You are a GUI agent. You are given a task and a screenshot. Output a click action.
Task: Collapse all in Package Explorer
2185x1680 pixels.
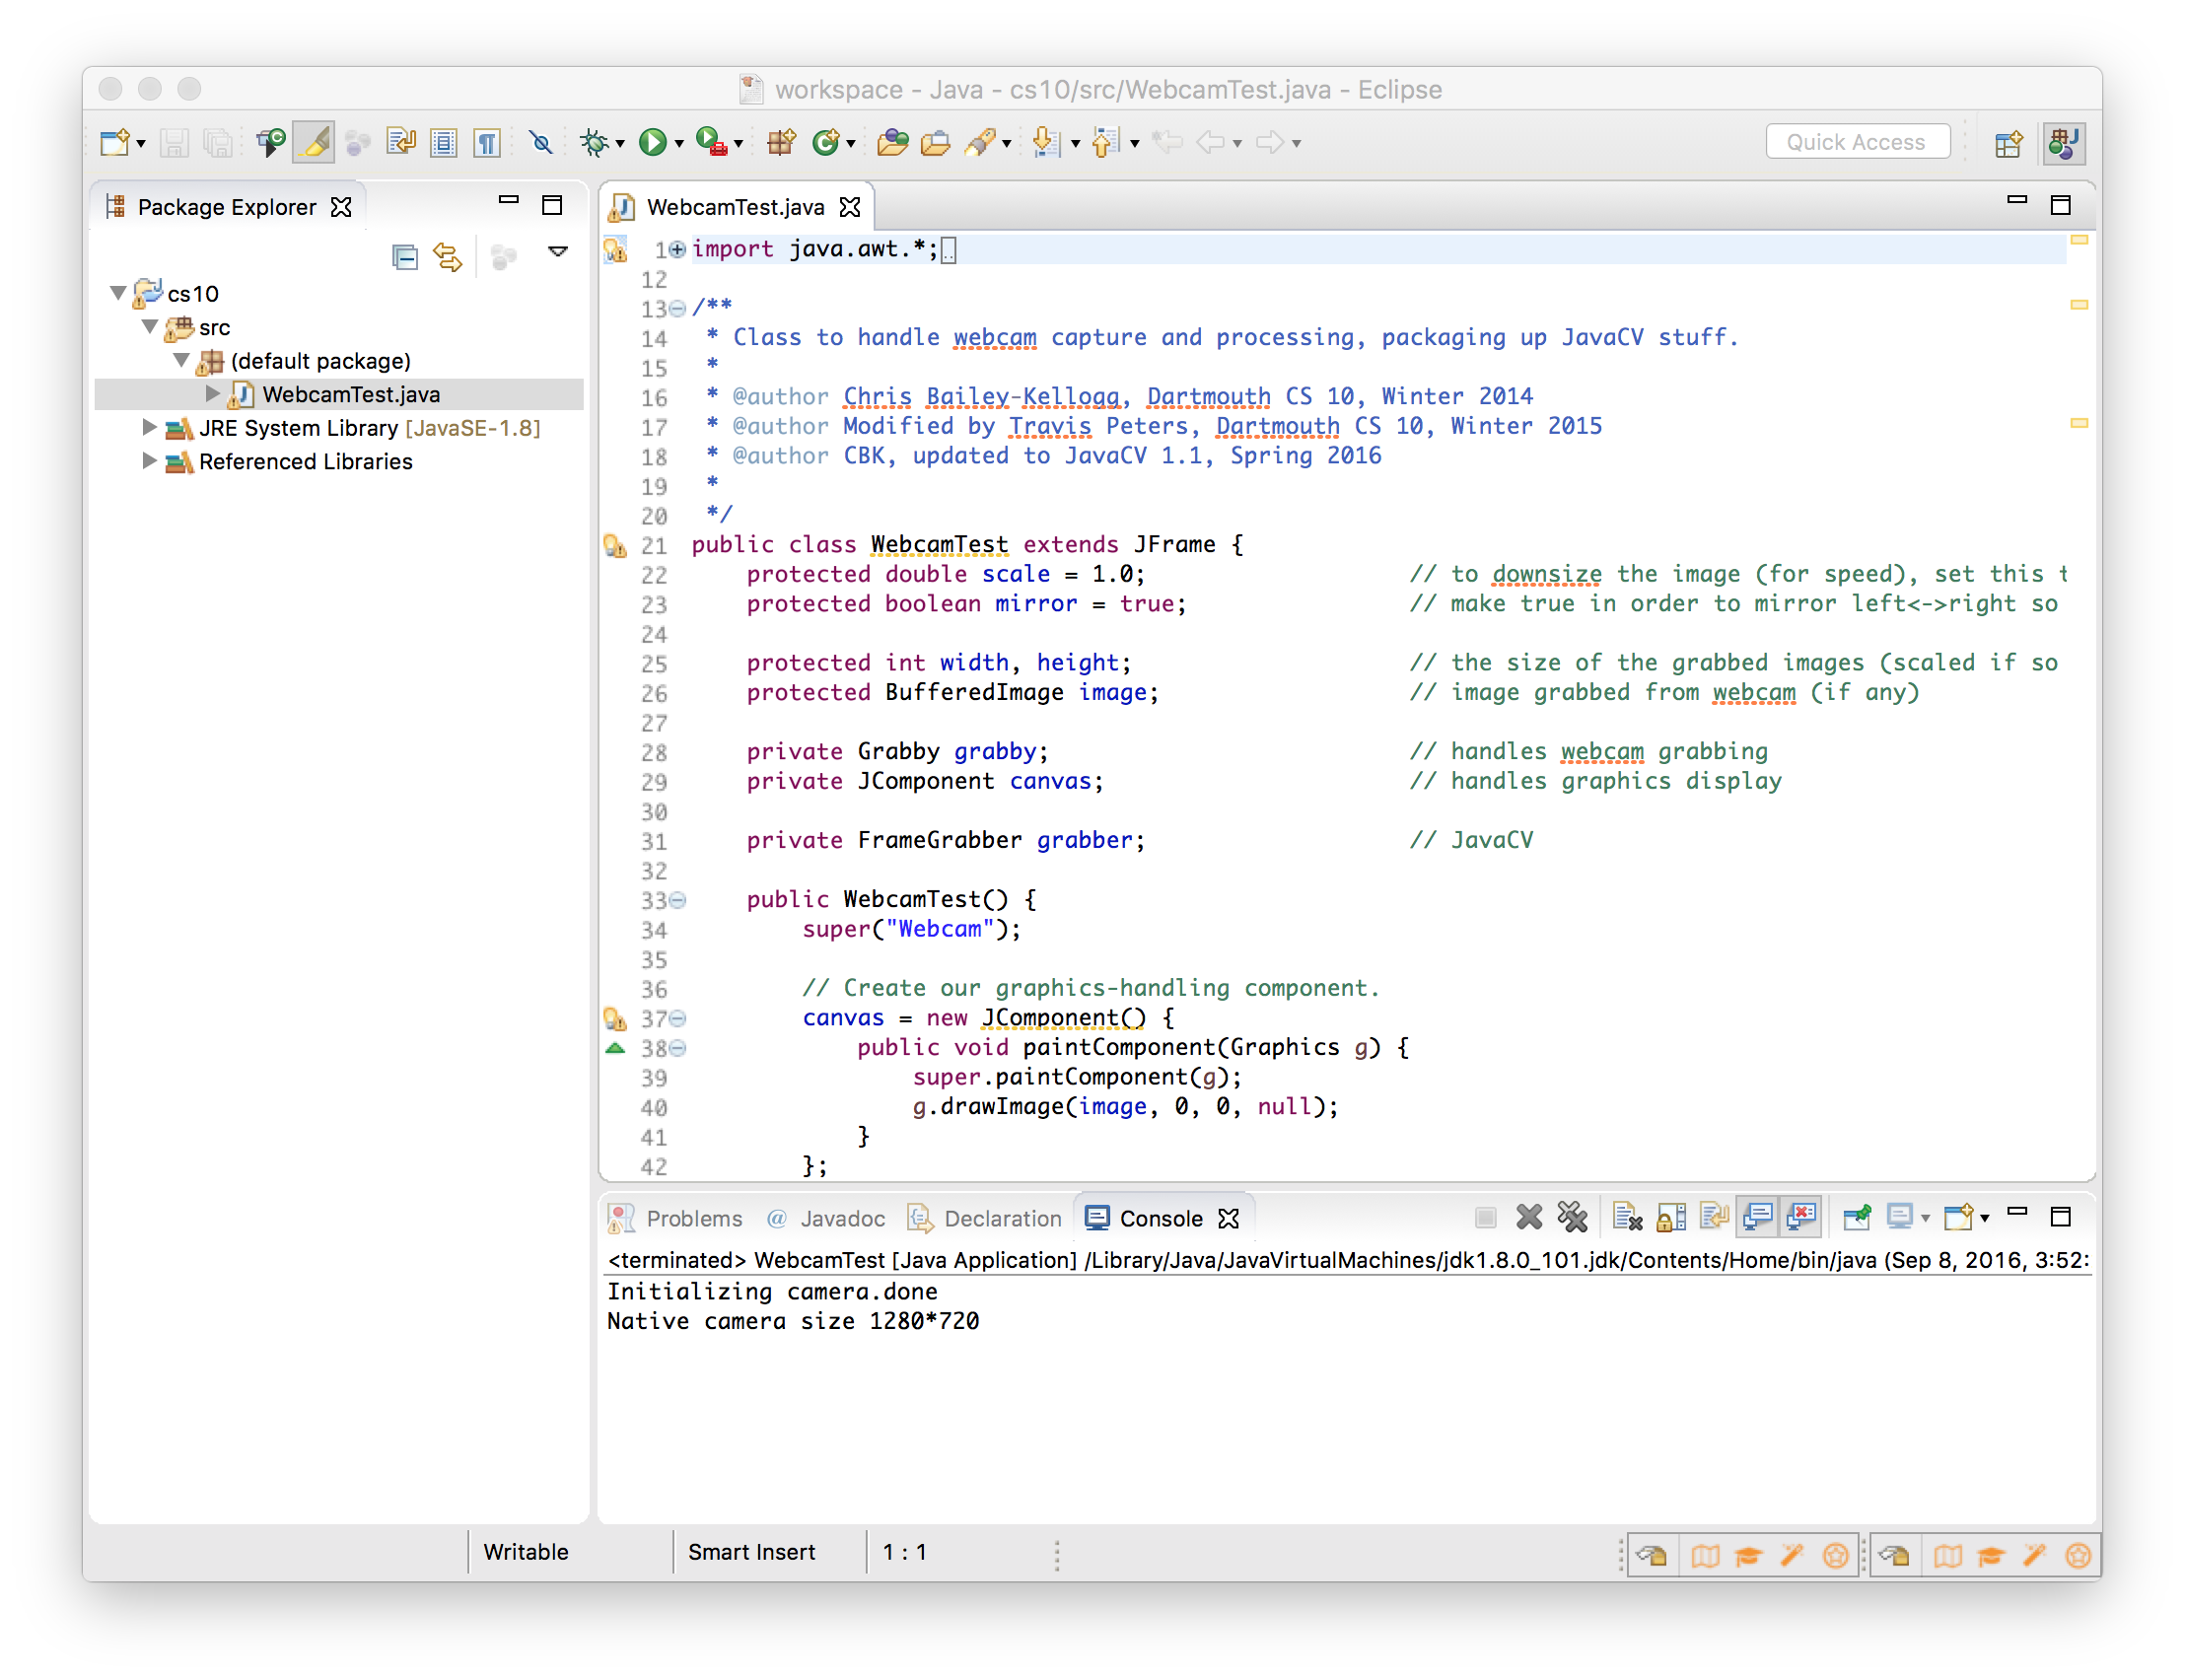point(404,258)
